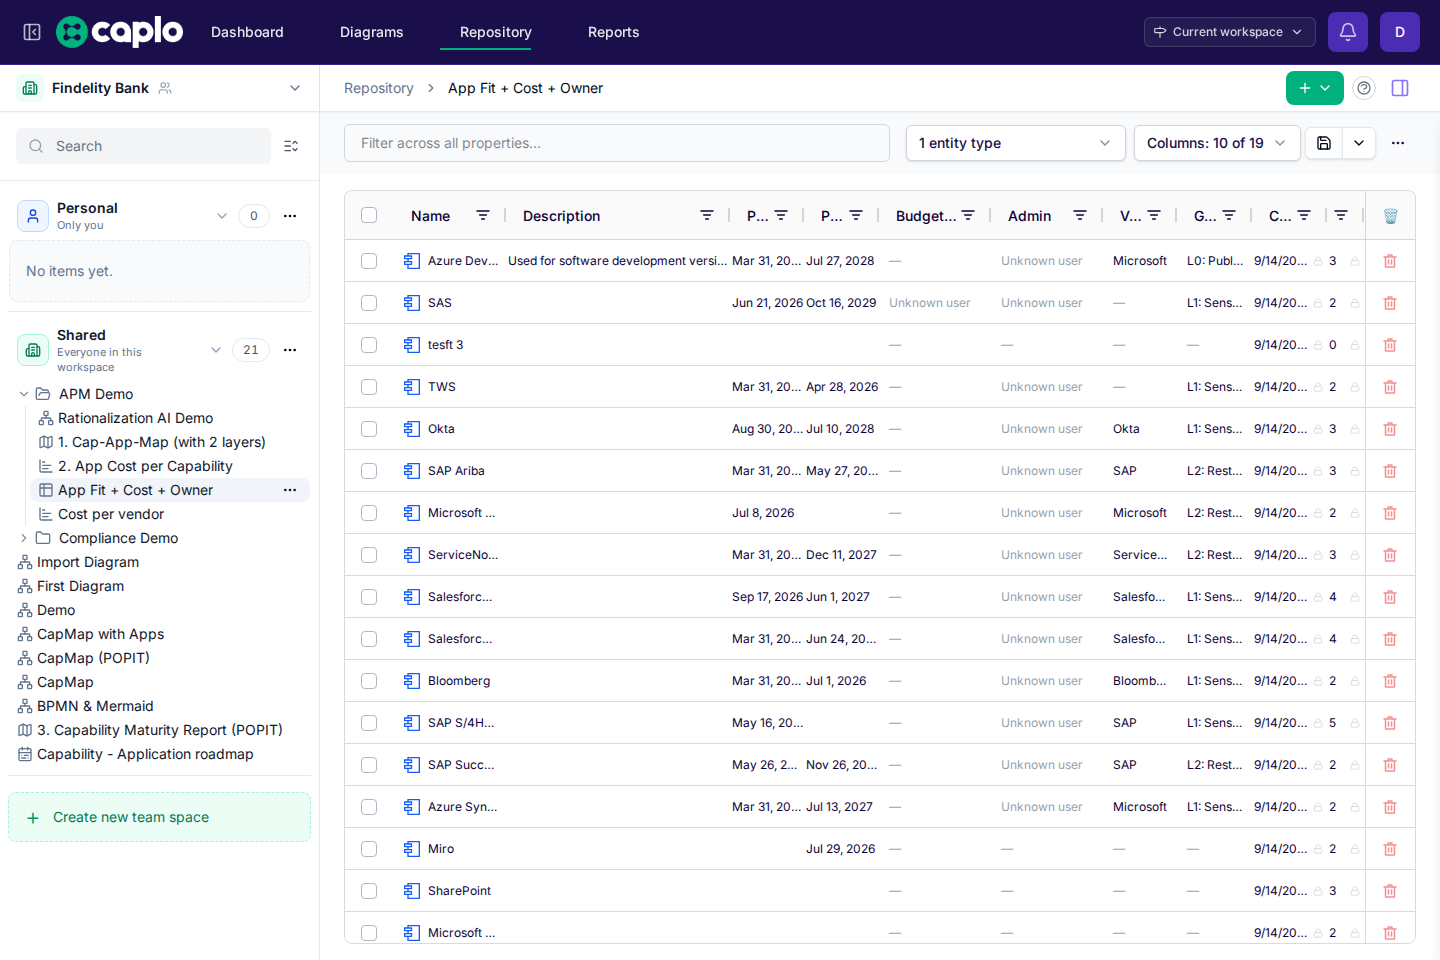This screenshot has height=960, width=1440.
Task: Check the tesft 3 row checkbox
Action: coord(369,345)
